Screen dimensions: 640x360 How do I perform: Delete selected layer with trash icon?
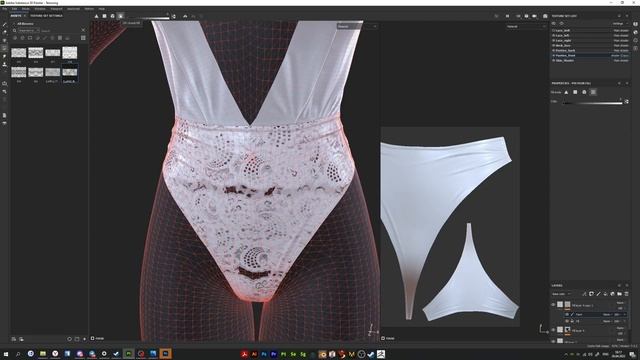coord(627,294)
